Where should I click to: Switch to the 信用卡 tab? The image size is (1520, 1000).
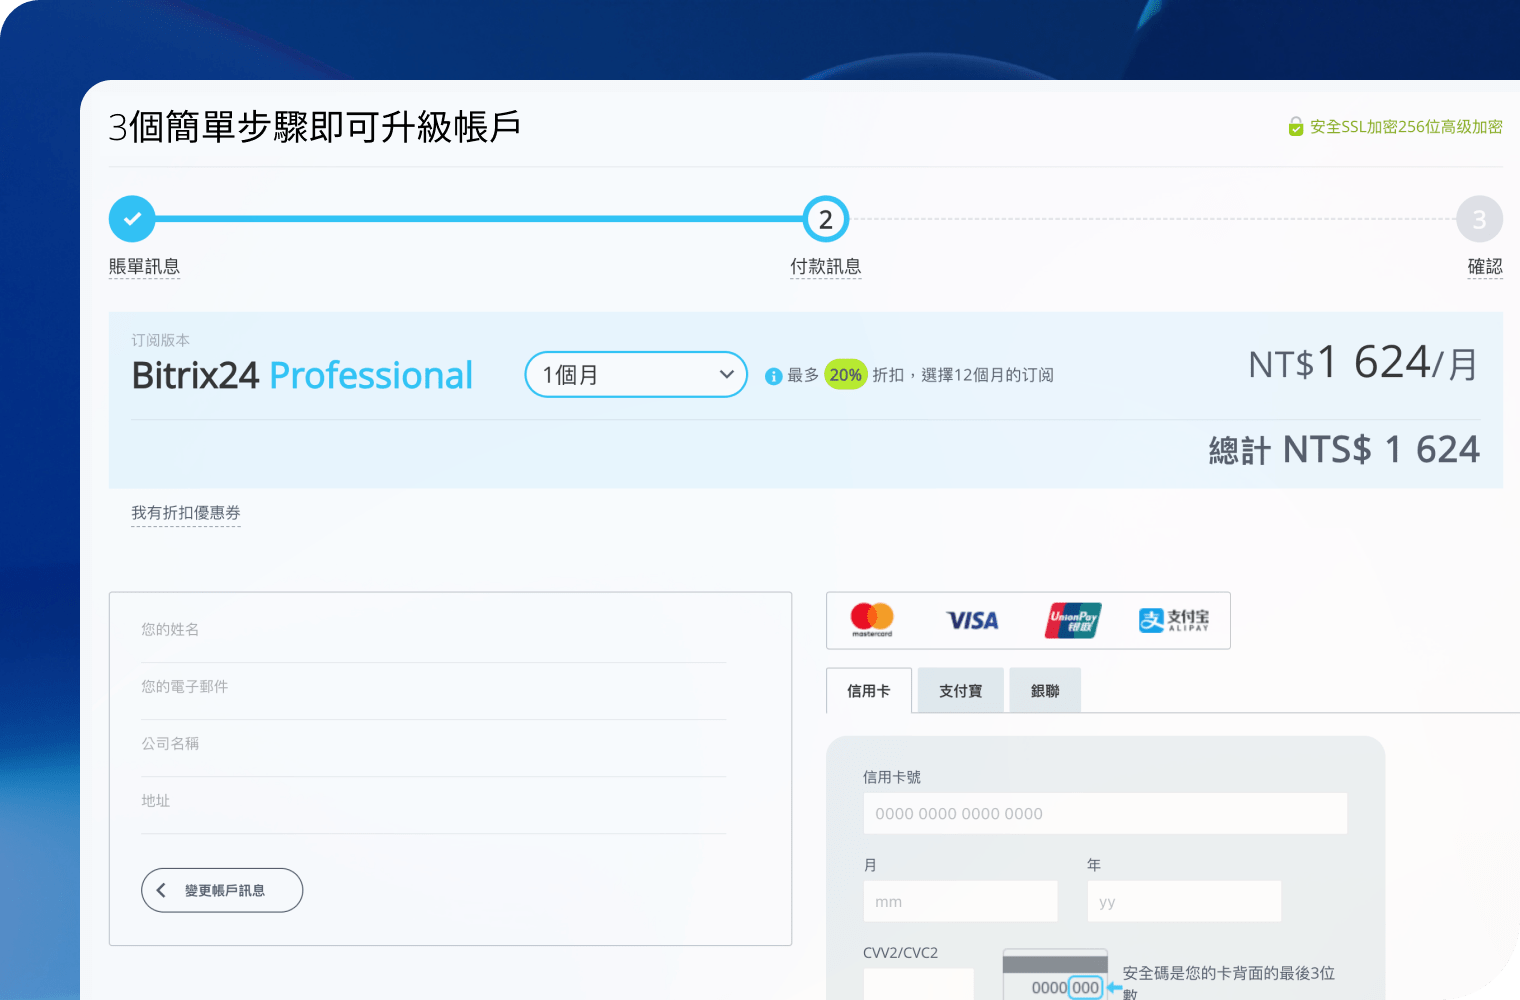869,691
